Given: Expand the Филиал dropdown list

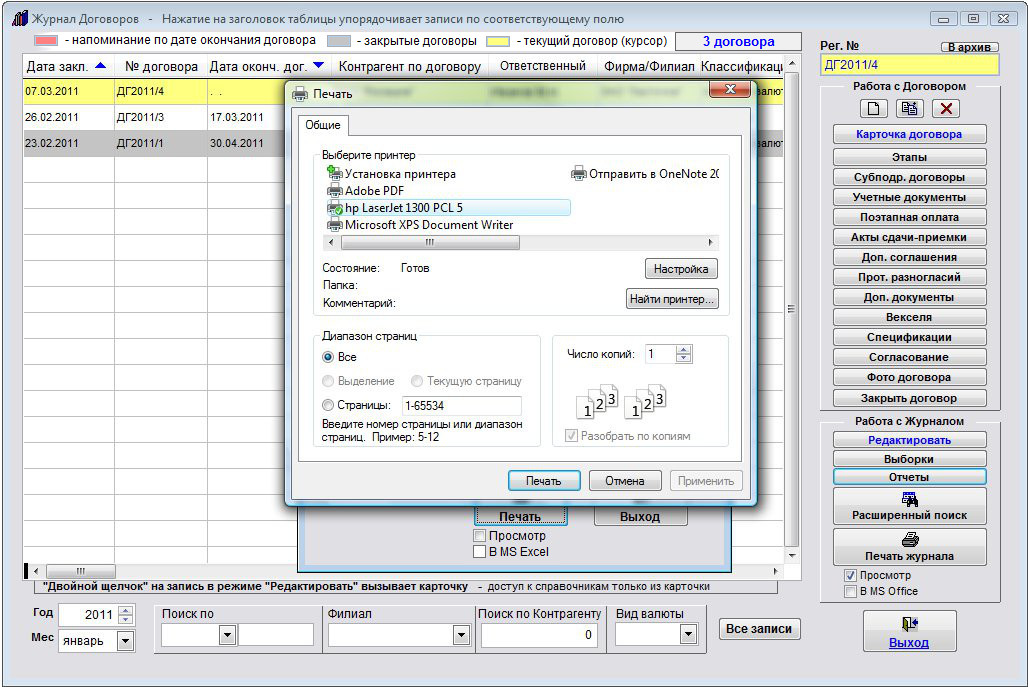Looking at the screenshot, I should click(461, 634).
